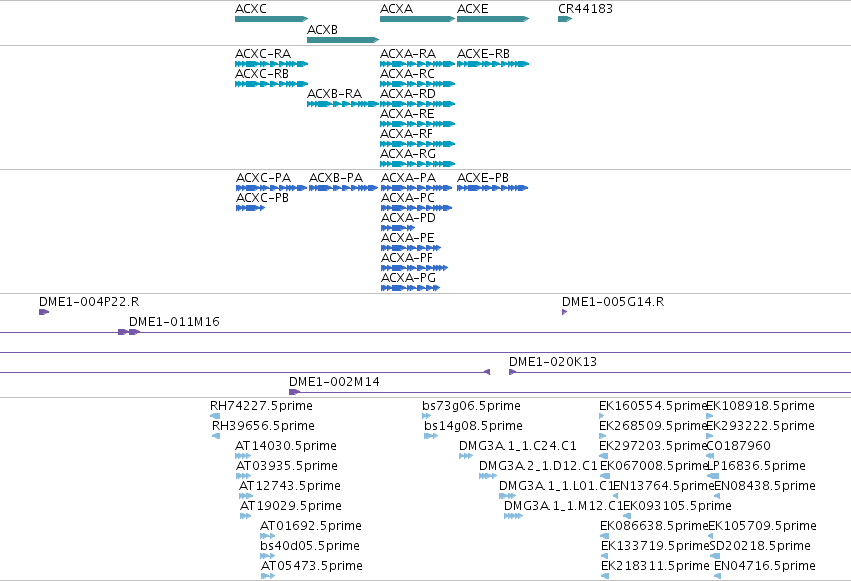Select feature DMG3A.1_1.M12.C1

click(x=513, y=516)
